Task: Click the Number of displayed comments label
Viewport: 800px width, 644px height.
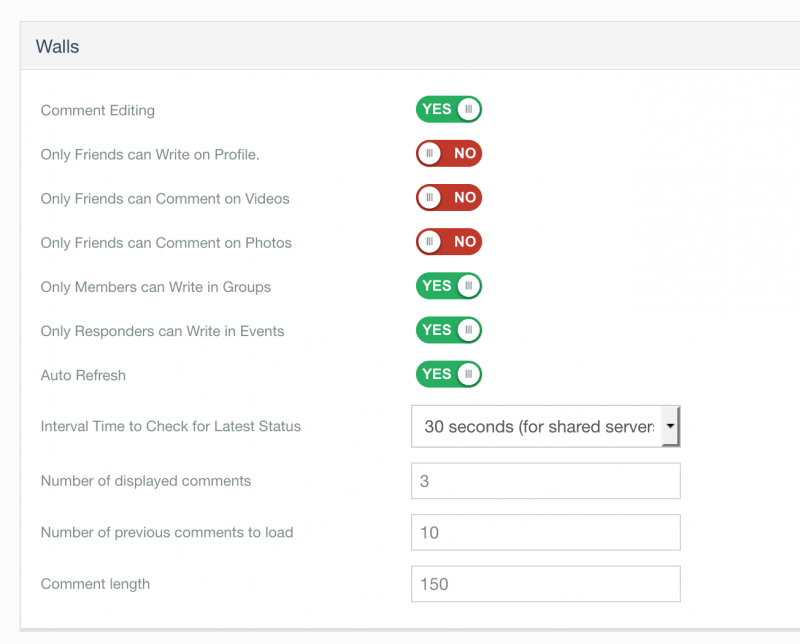Action: (x=146, y=481)
